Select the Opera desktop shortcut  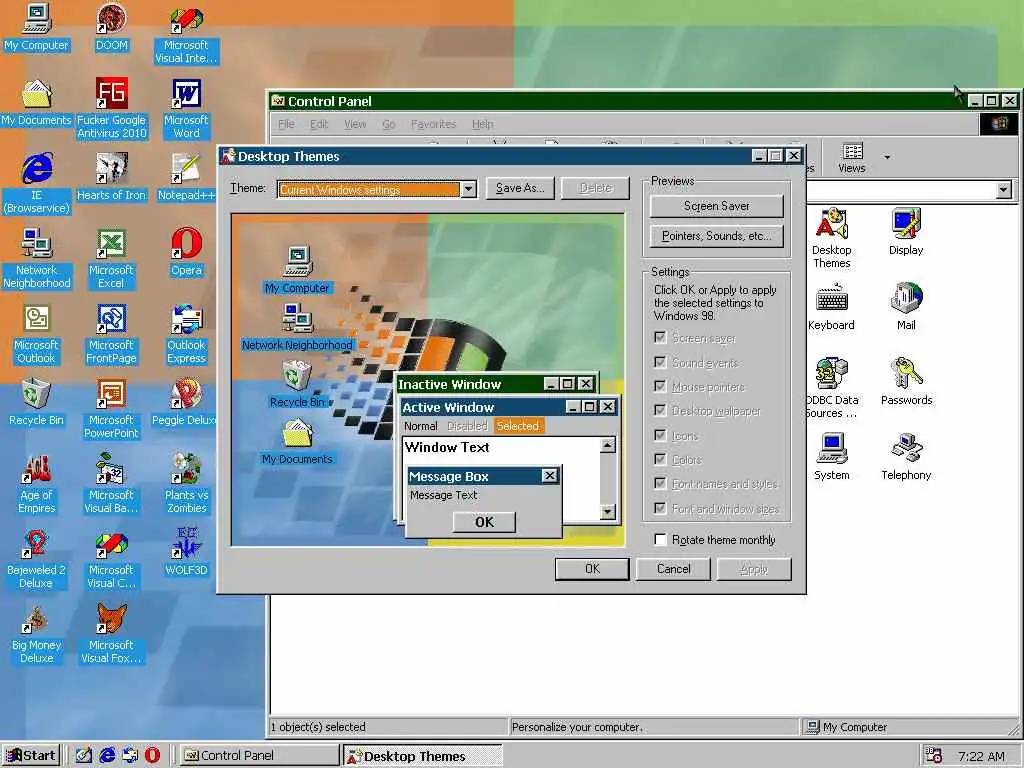(186, 252)
